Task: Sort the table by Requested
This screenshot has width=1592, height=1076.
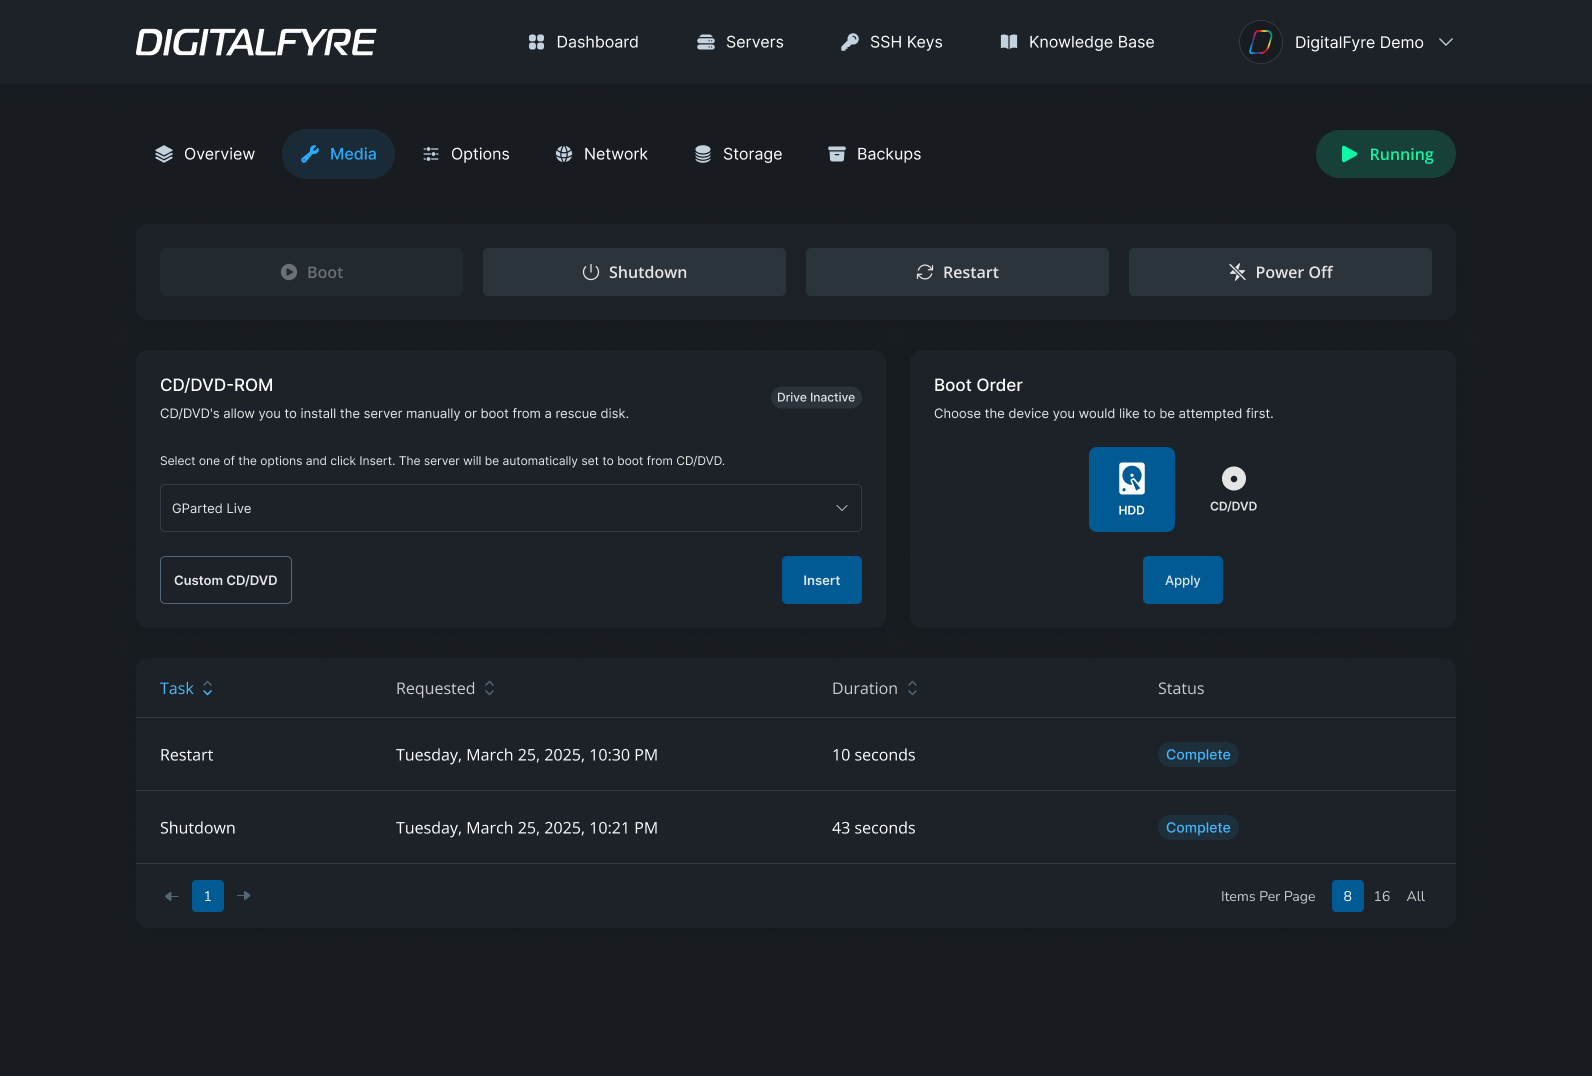Action: click(x=446, y=688)
